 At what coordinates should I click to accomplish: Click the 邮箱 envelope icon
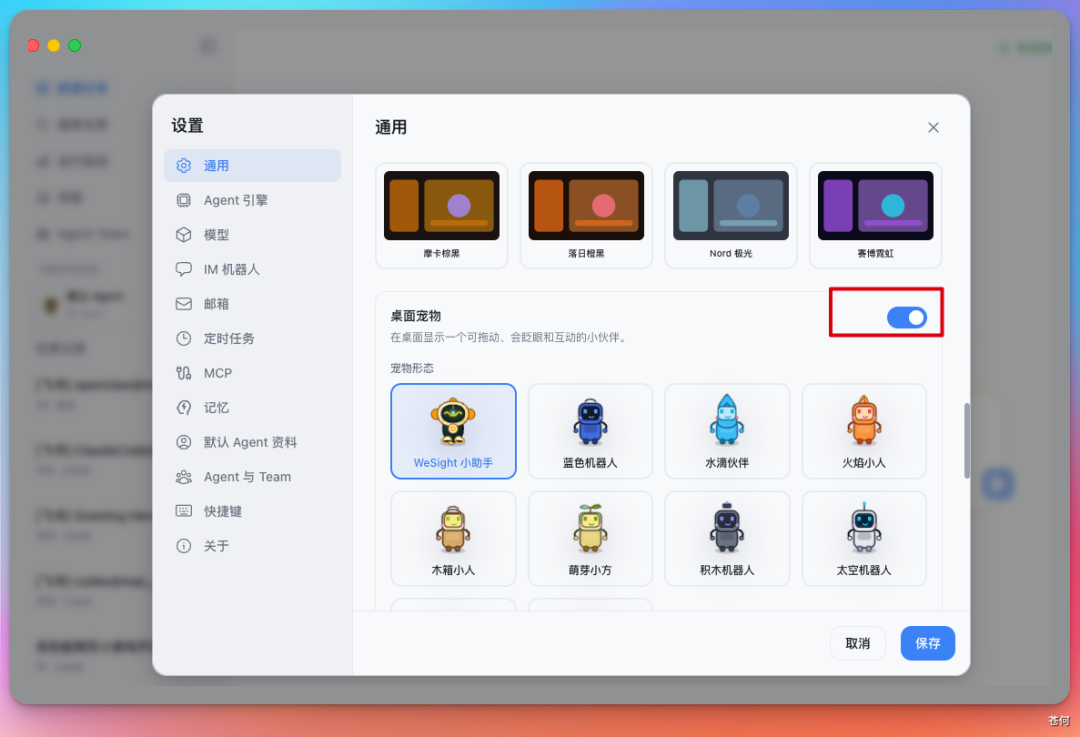pos(183,304)
